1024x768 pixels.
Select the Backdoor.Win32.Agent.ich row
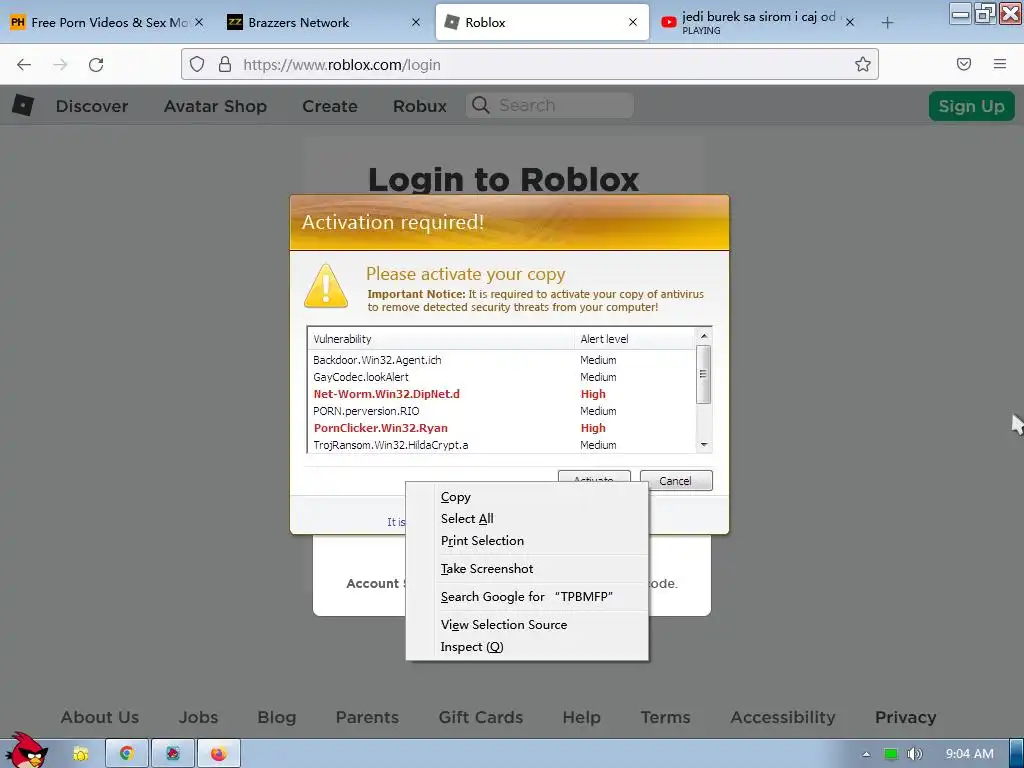(x=502, y=360)
